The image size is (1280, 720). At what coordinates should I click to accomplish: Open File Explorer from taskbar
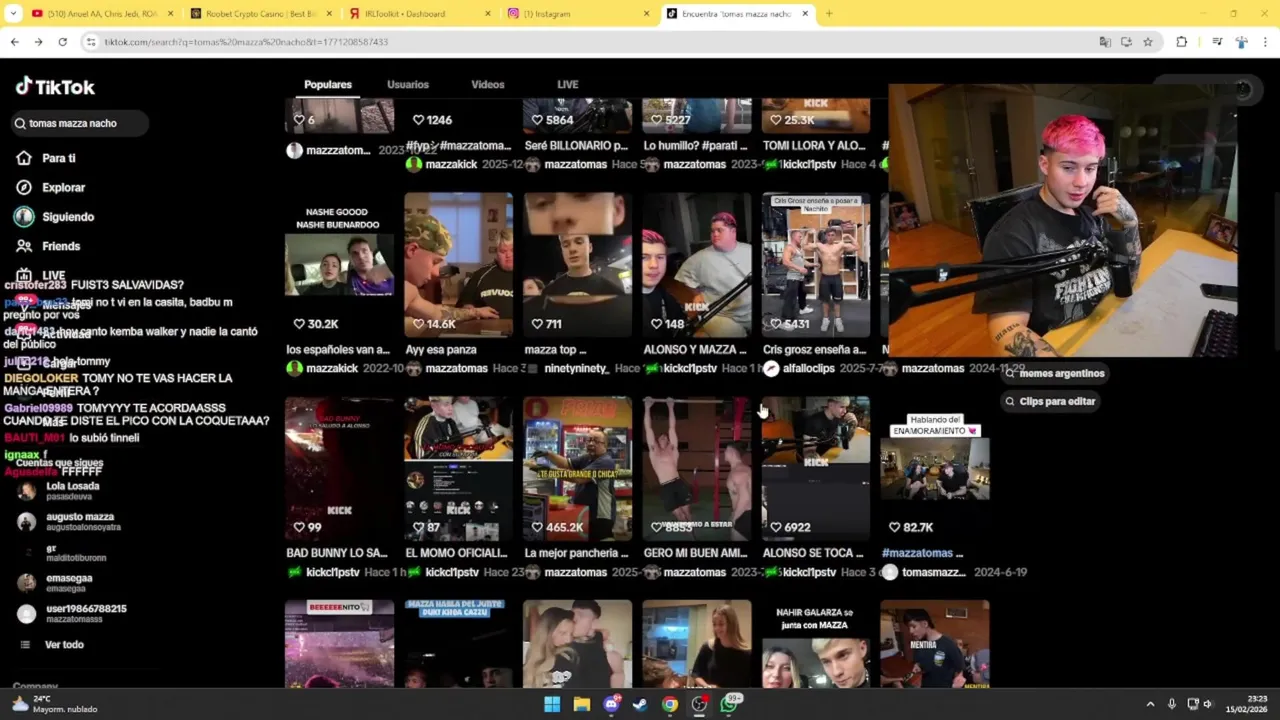pos(581,704)
